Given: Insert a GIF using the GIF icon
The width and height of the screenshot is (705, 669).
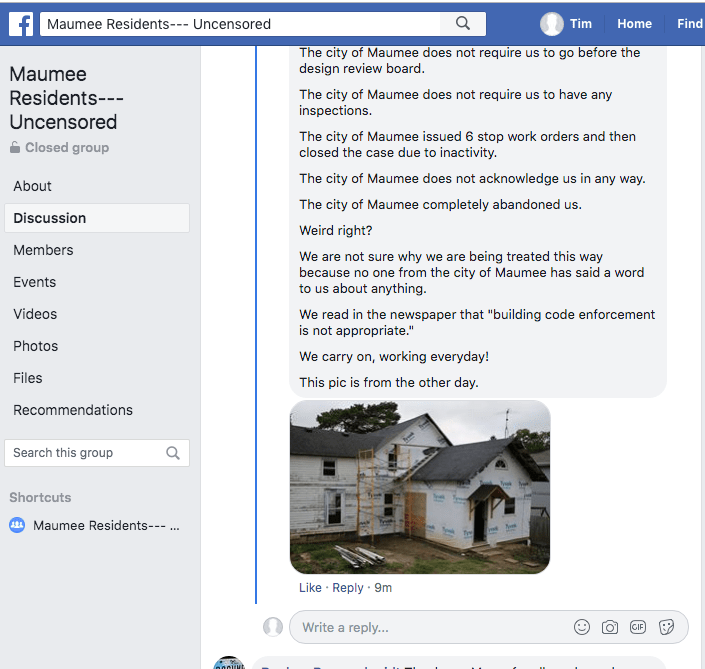Looking at the screenshot, I should click(638, 627).
